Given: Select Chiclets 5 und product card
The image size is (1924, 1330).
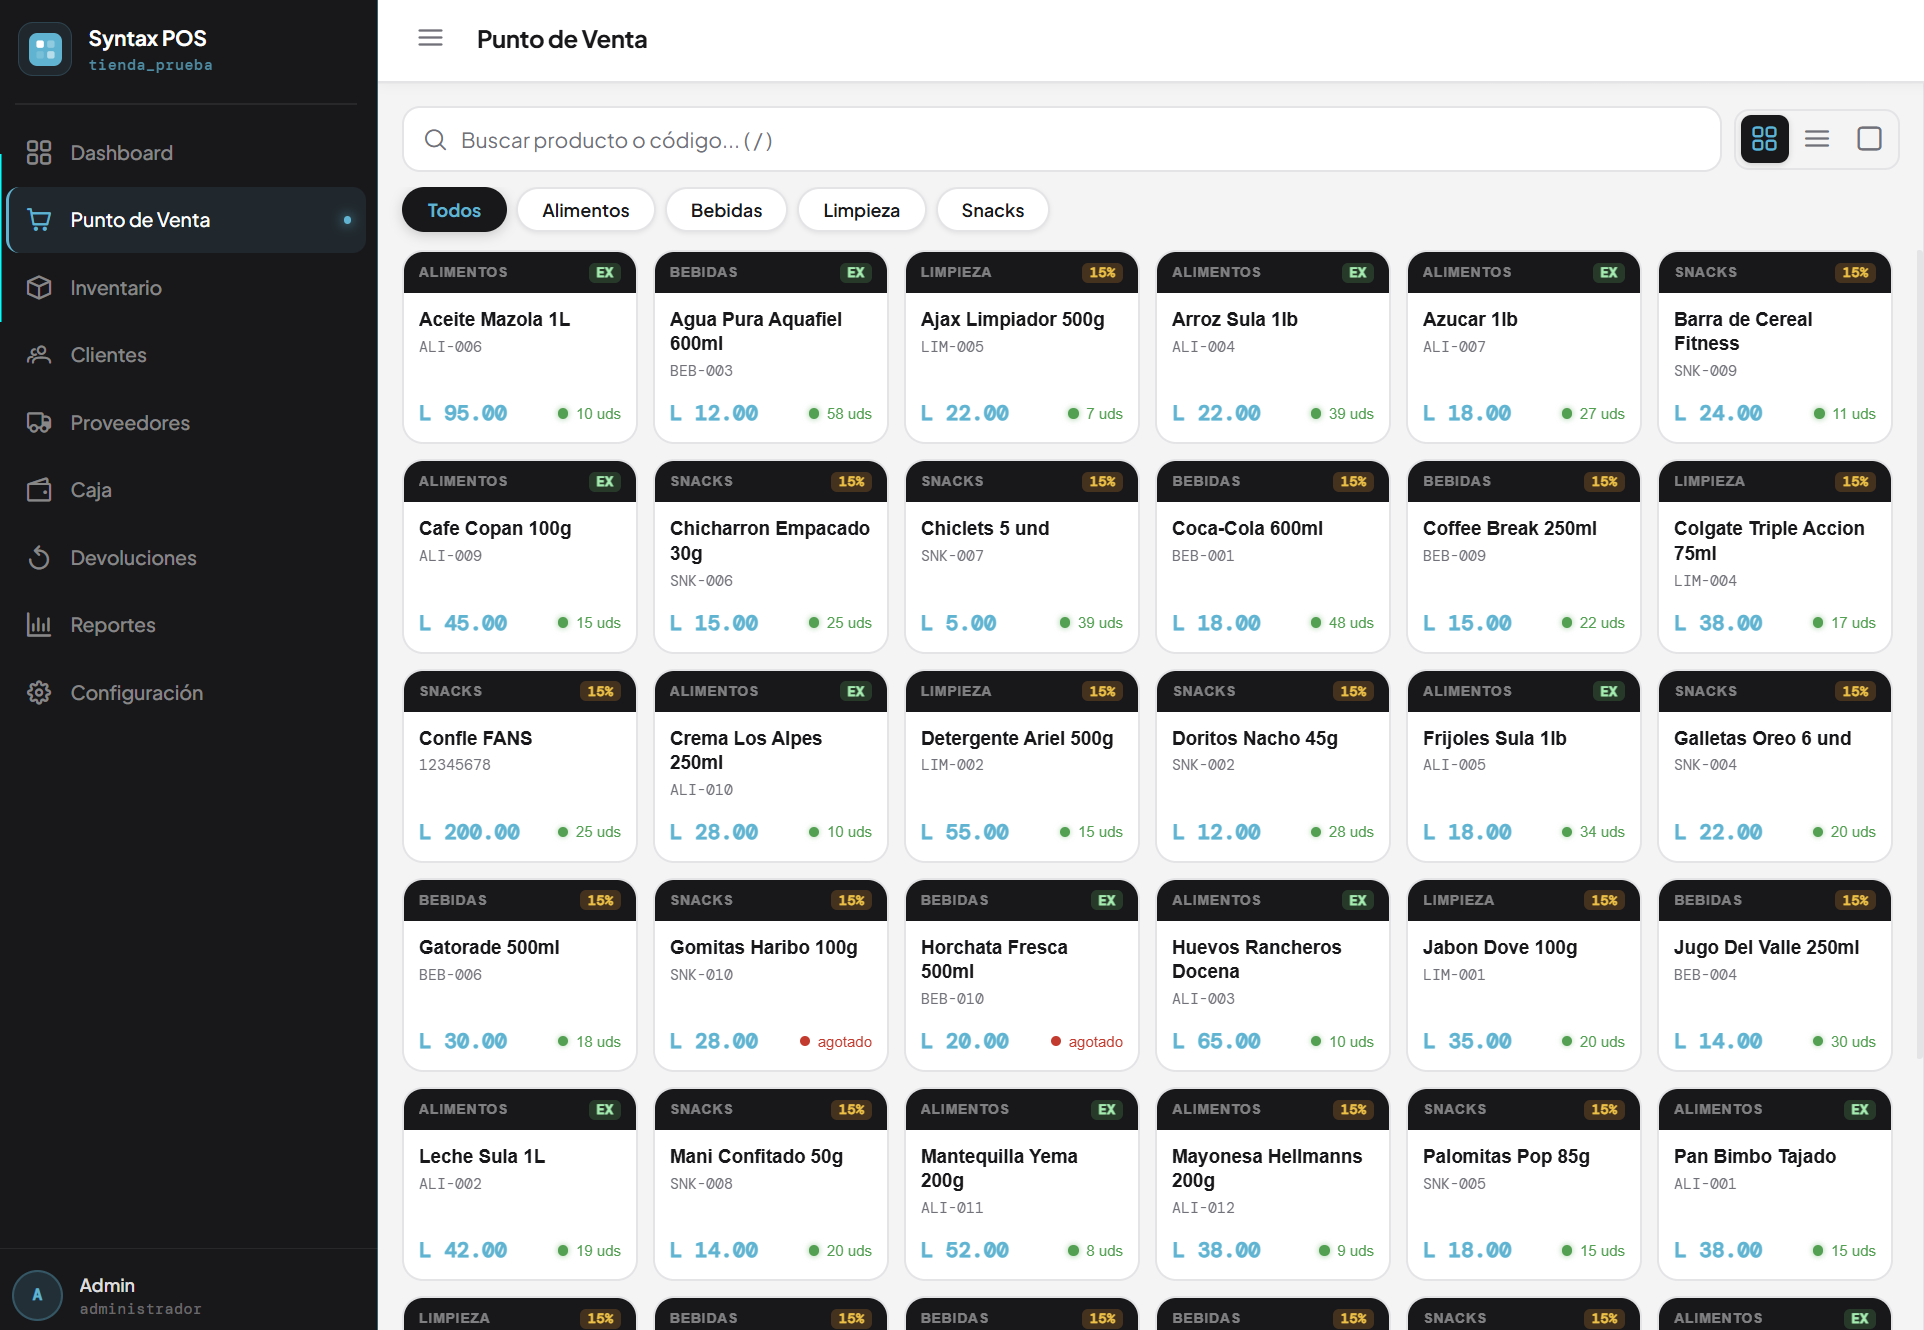Looking at the screenshot, I should (1021, 556).
